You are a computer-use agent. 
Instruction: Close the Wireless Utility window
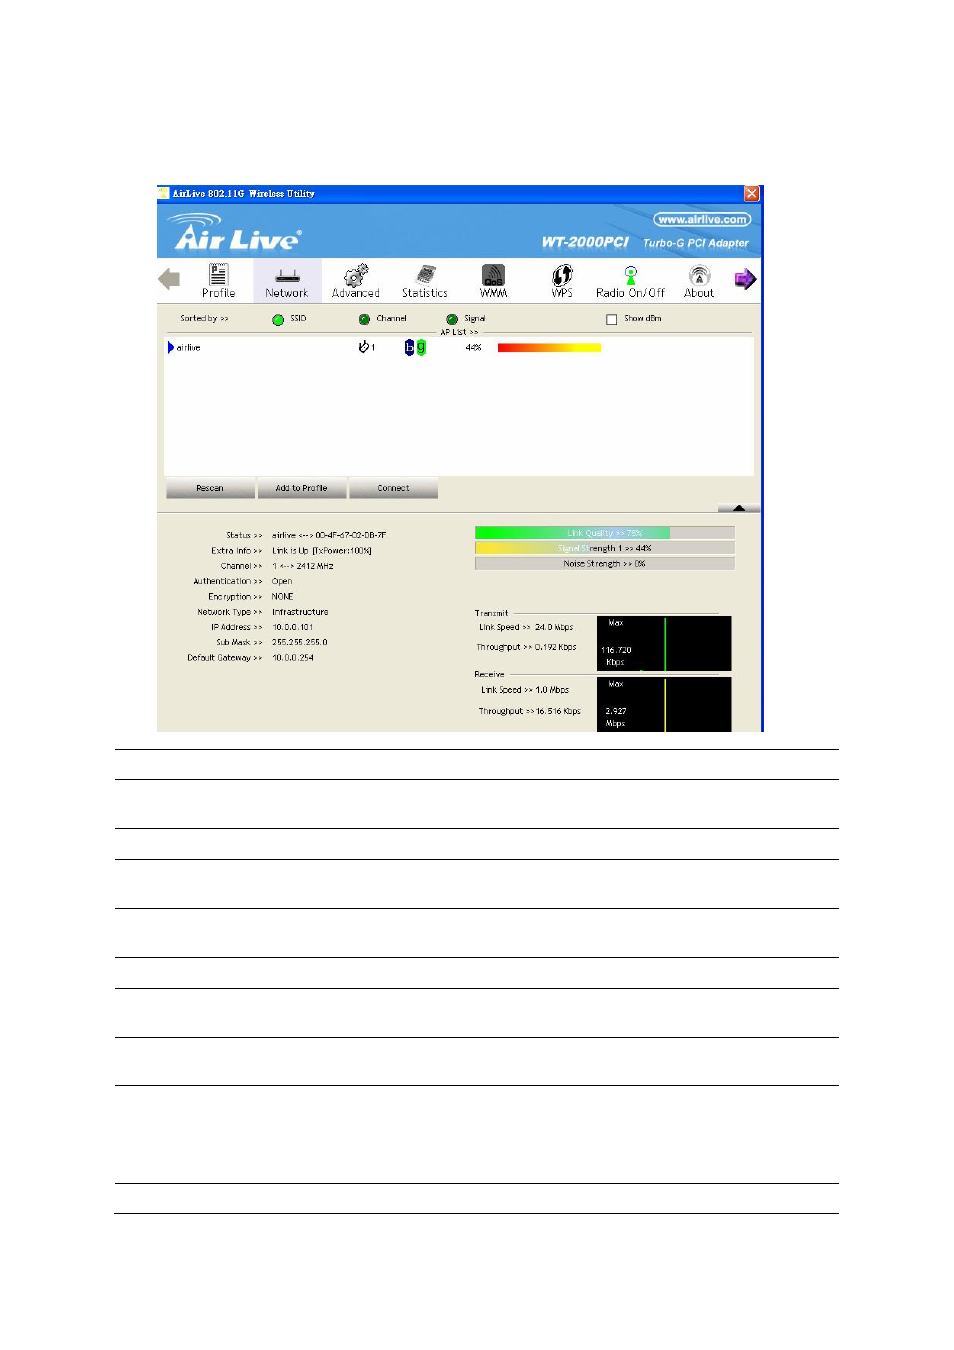coord(752,193)
